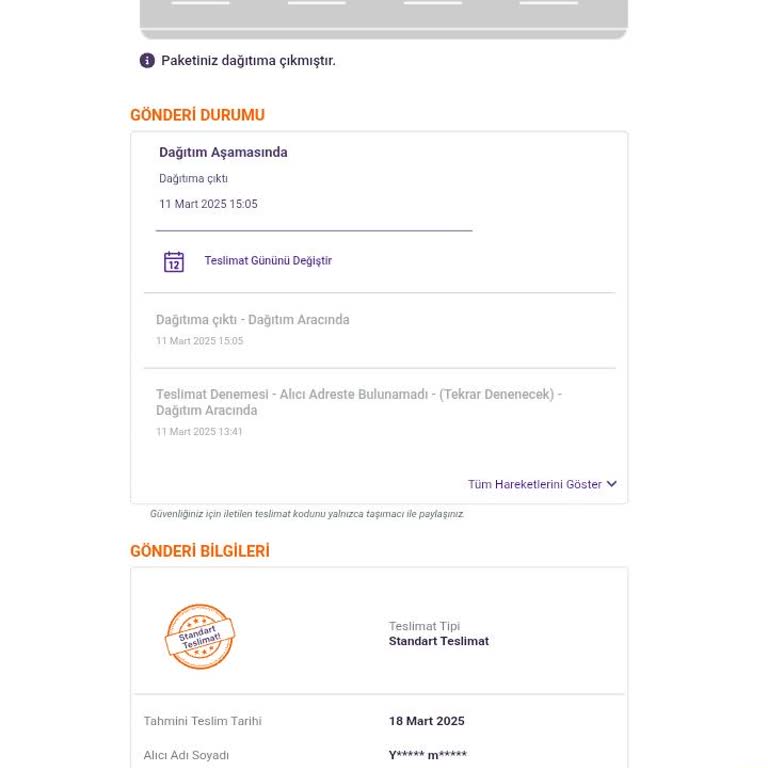Click the progress line under 11 Mart 2025 15:05
Screen dimensions: 768x768
pyautogui.click(x=314, y=230)
